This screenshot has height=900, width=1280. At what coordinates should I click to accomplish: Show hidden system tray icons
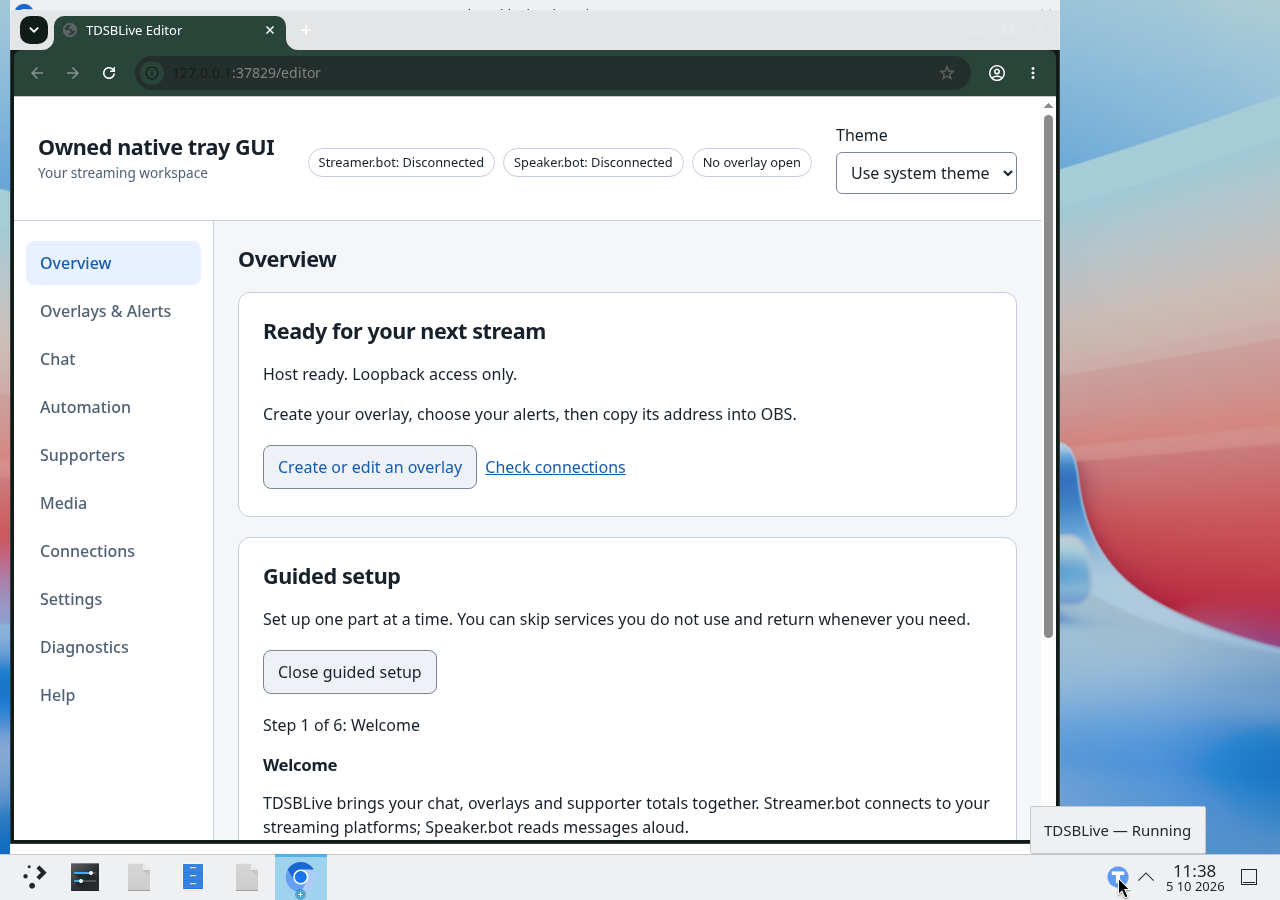click(x=1146, y=877)
